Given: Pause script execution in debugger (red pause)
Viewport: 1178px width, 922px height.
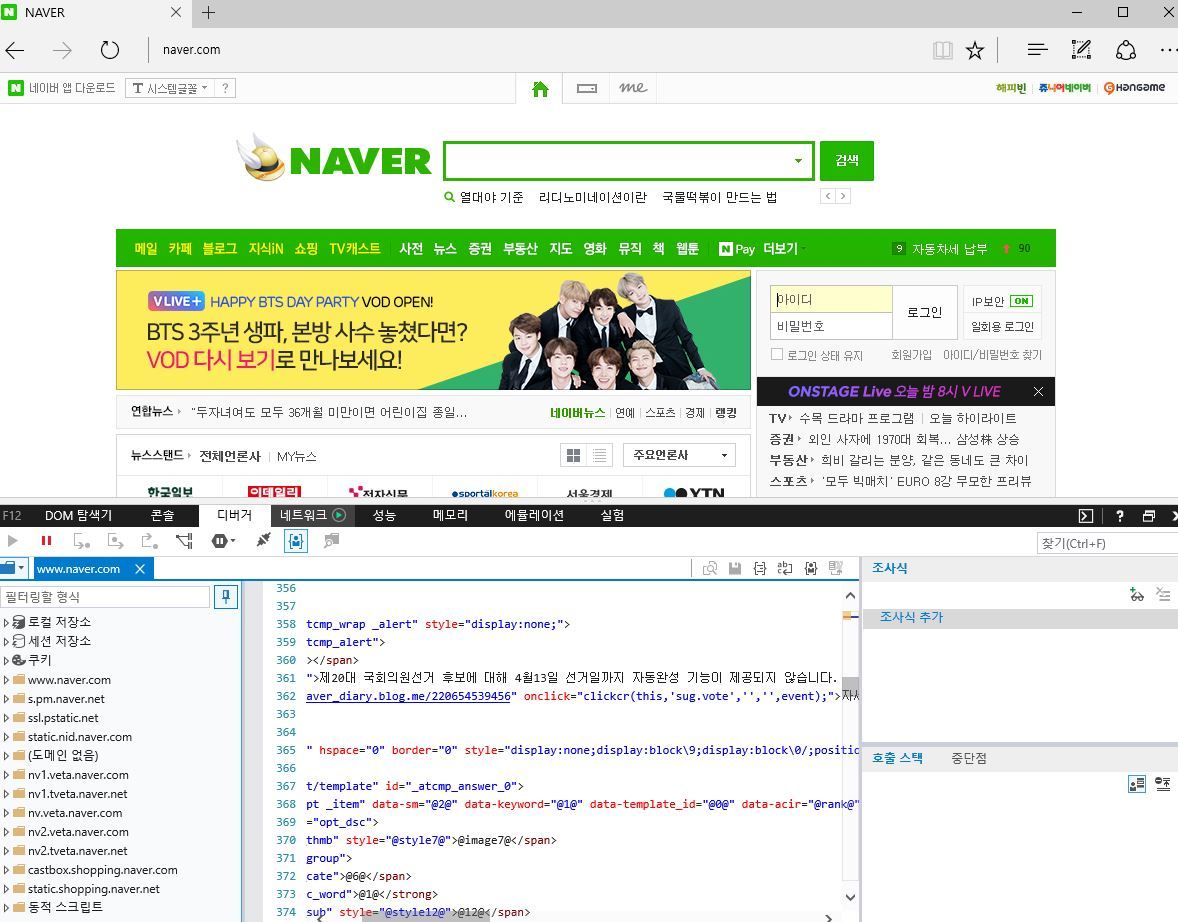Looking at the screenshot, I should coord(47,540).
